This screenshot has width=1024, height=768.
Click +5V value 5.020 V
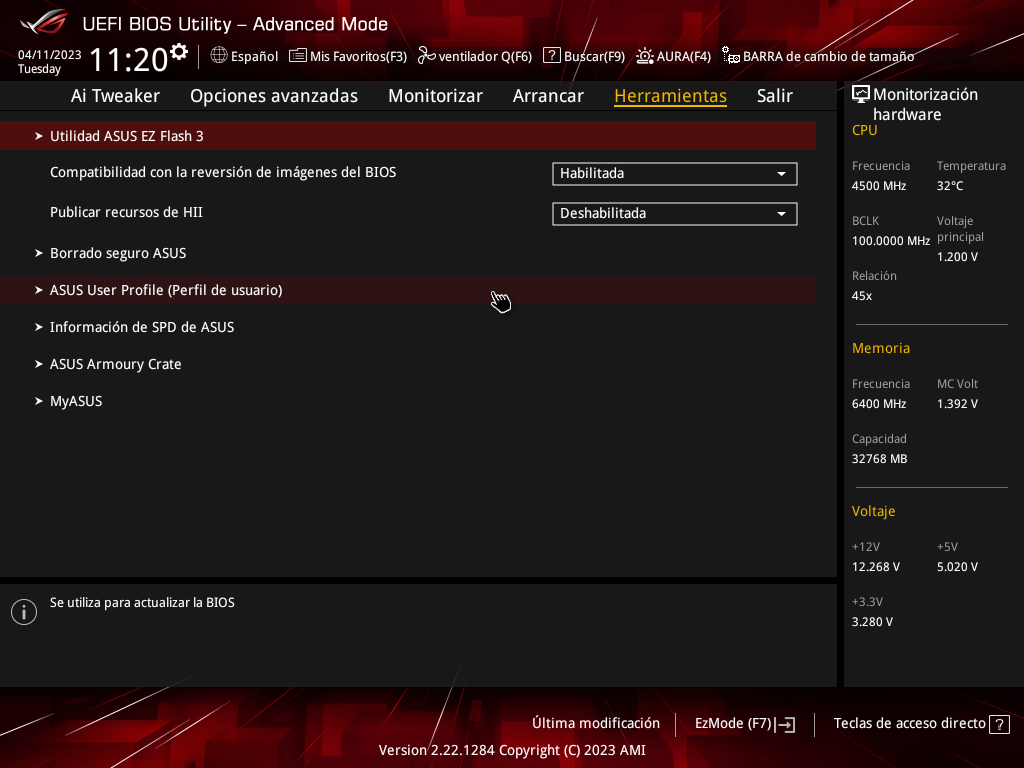(957, 567)
